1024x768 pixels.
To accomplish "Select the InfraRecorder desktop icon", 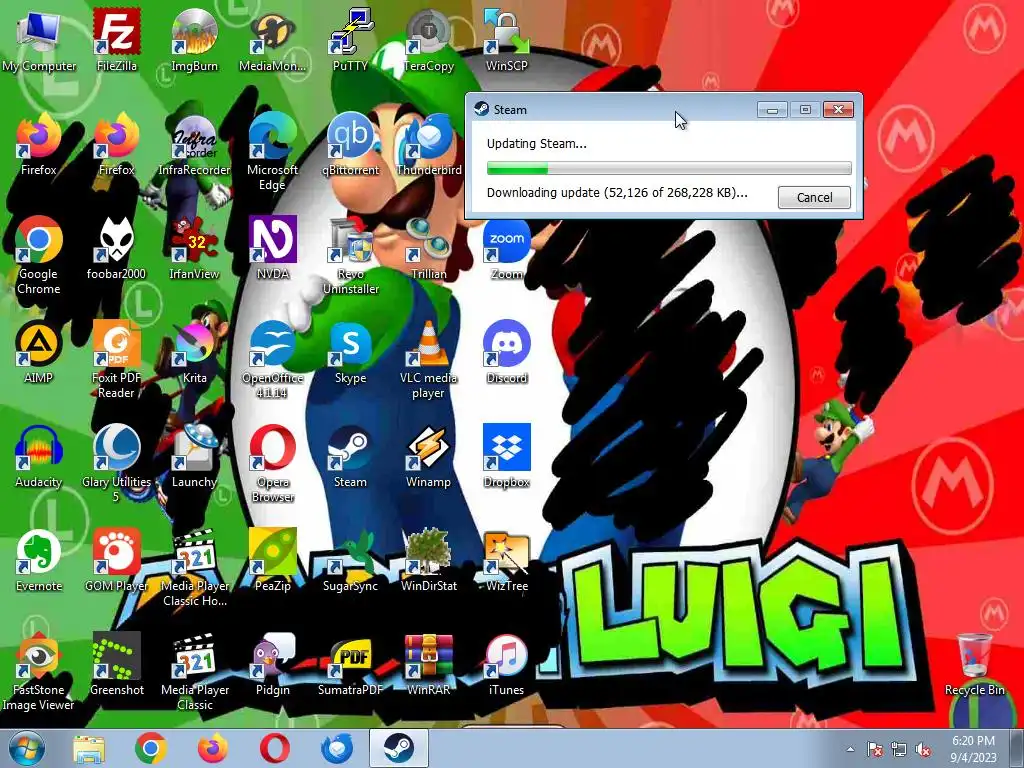I will [x=194, y=145].
